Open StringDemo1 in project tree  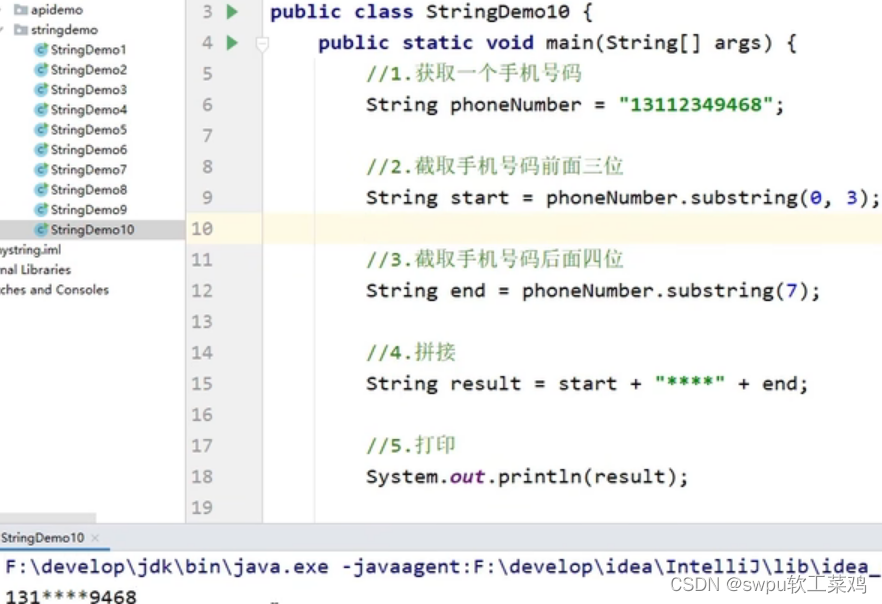88,50
